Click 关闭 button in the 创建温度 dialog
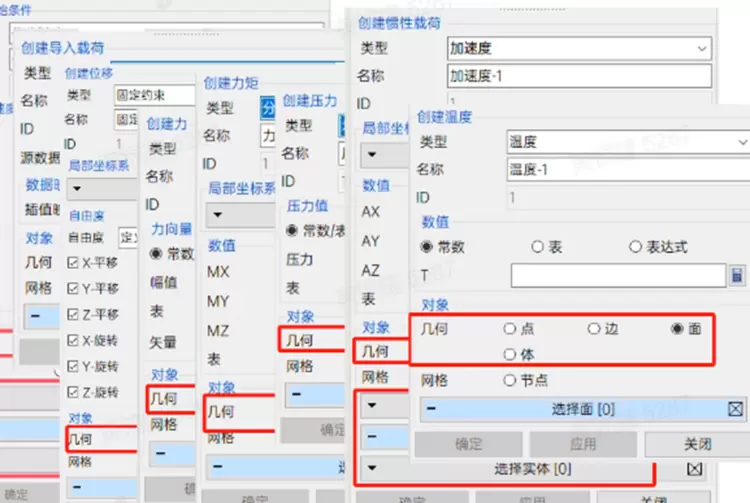 pos(697,443)
